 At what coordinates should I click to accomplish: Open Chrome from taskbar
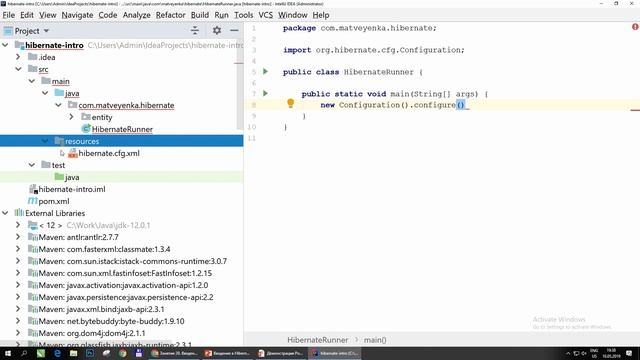click(x=122, y=353)
